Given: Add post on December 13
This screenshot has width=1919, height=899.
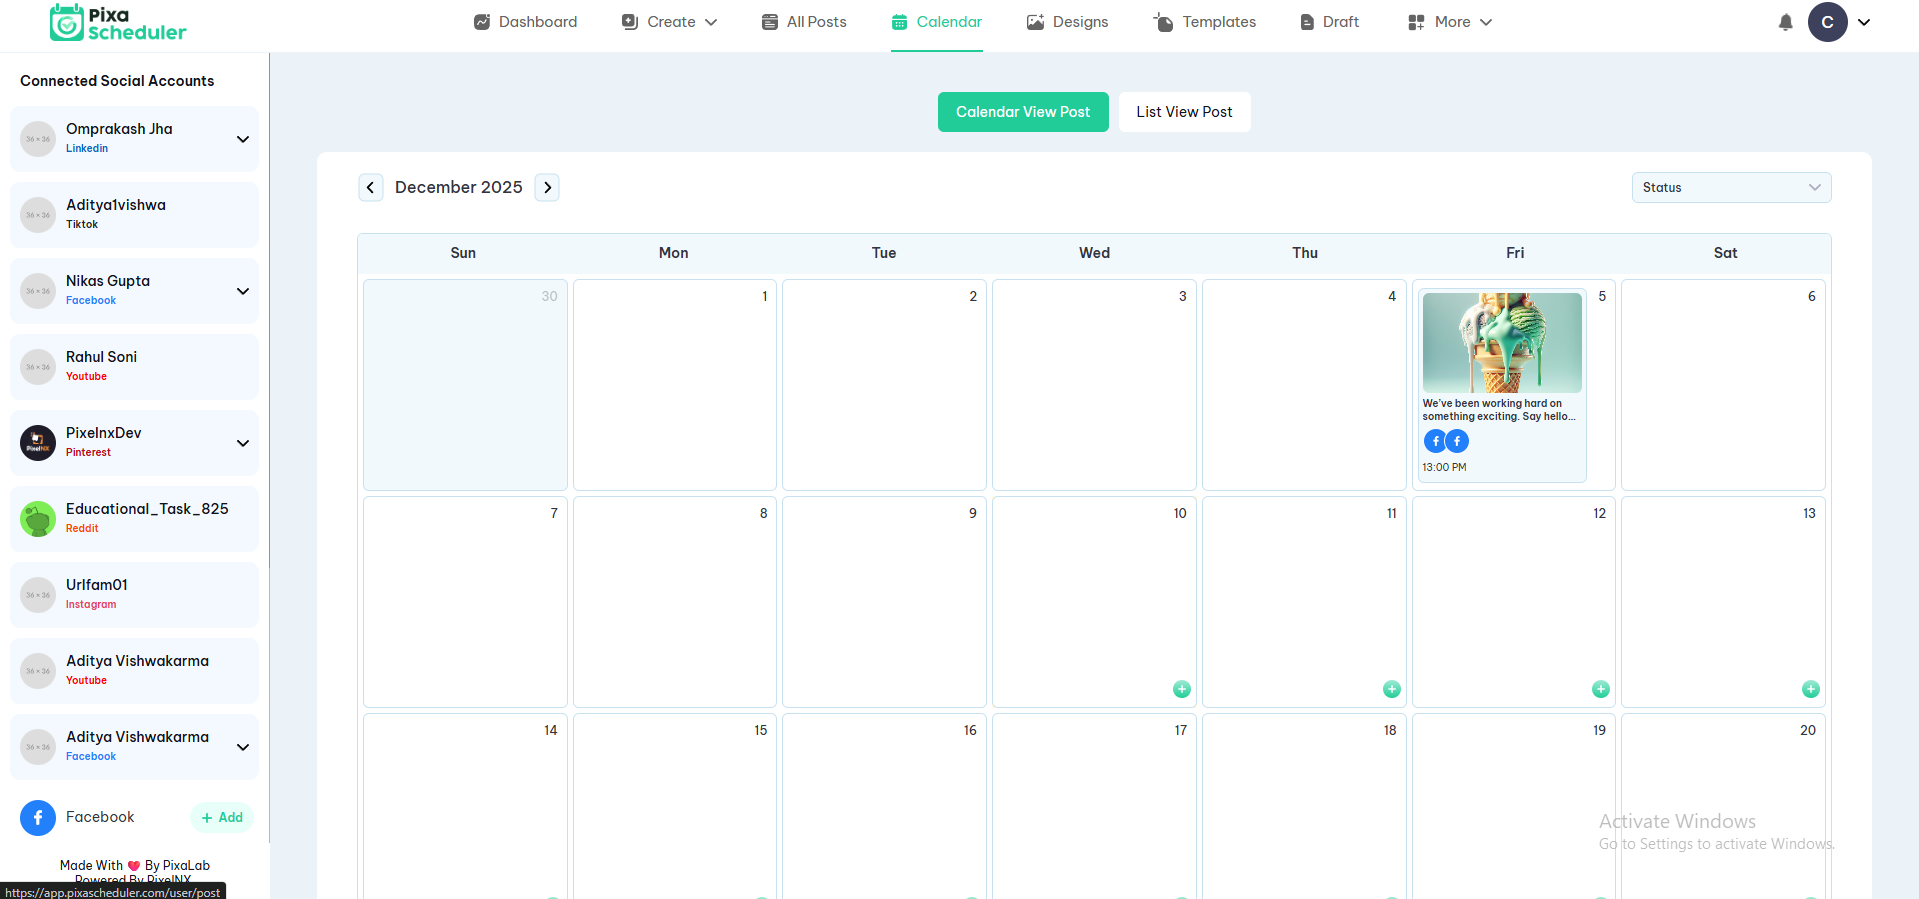Looking at the screenshot, I should (x=1811, y=689).
